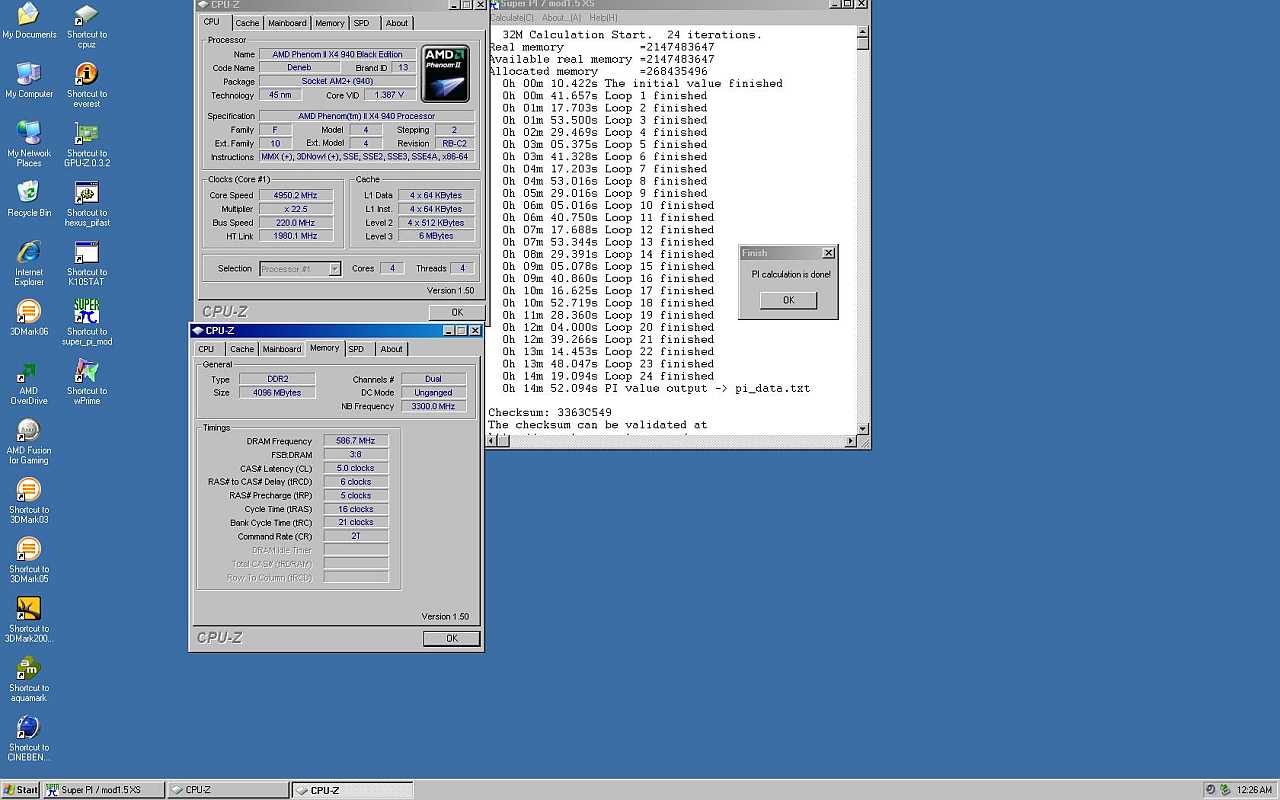Image resolution: width=1280 pixels, height=800 pixels.
Task: Click Super PI horizontal scrollbar right arrow
Action: click(x=851, y=441)
